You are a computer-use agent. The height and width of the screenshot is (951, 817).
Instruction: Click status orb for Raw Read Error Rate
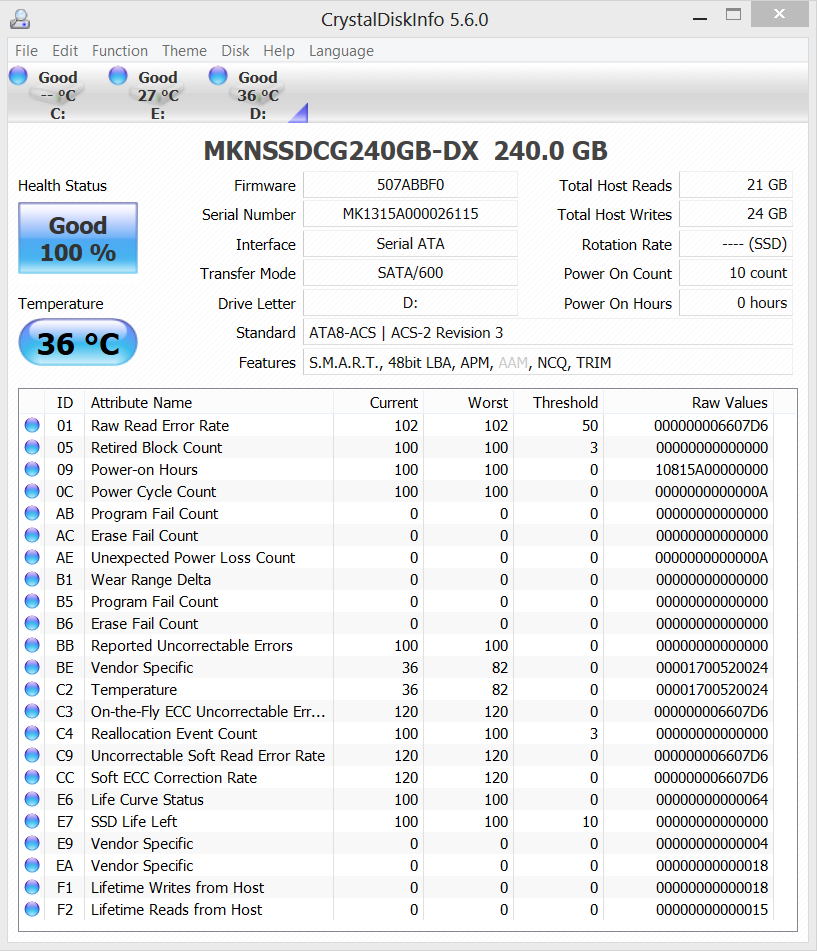(x=32, y=425)
